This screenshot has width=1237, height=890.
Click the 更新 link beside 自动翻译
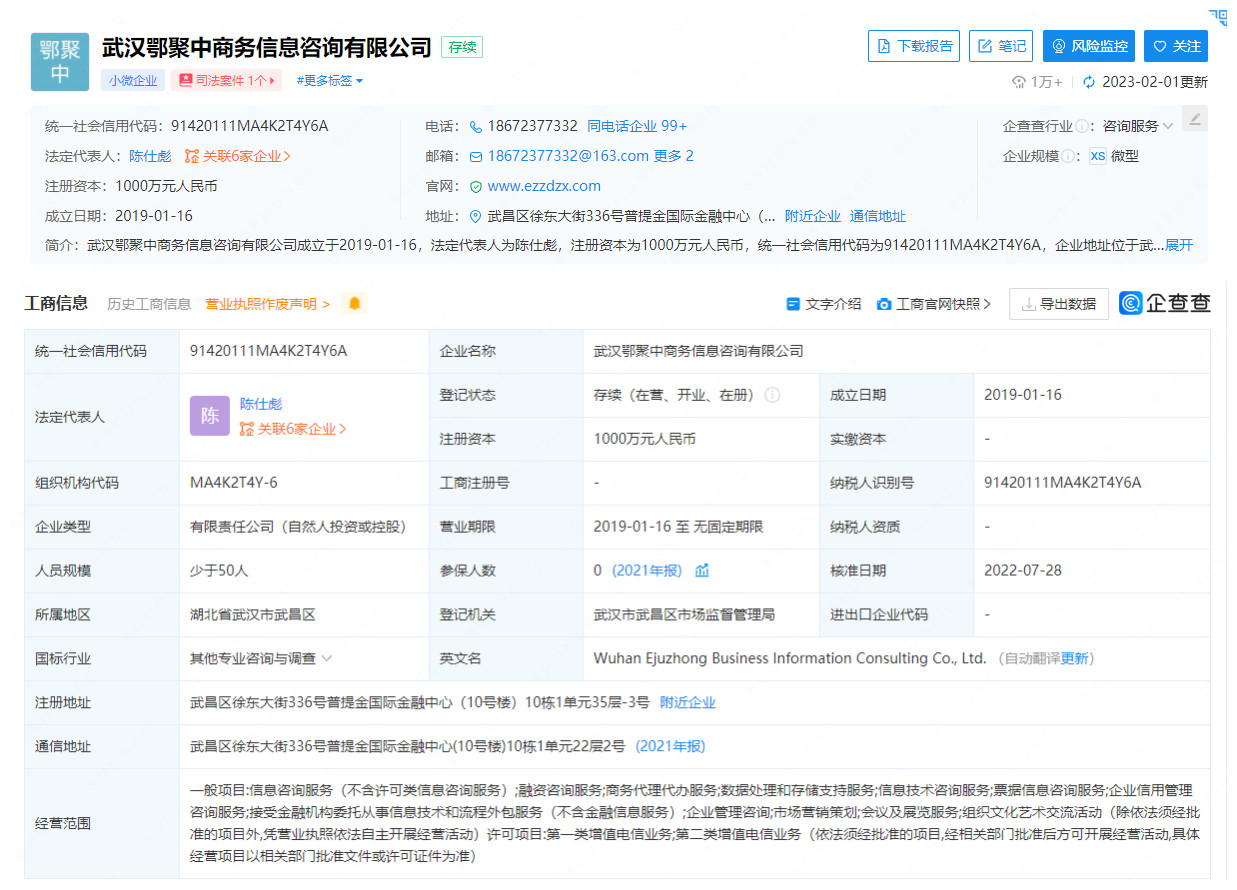click(x=1075, y=658)
